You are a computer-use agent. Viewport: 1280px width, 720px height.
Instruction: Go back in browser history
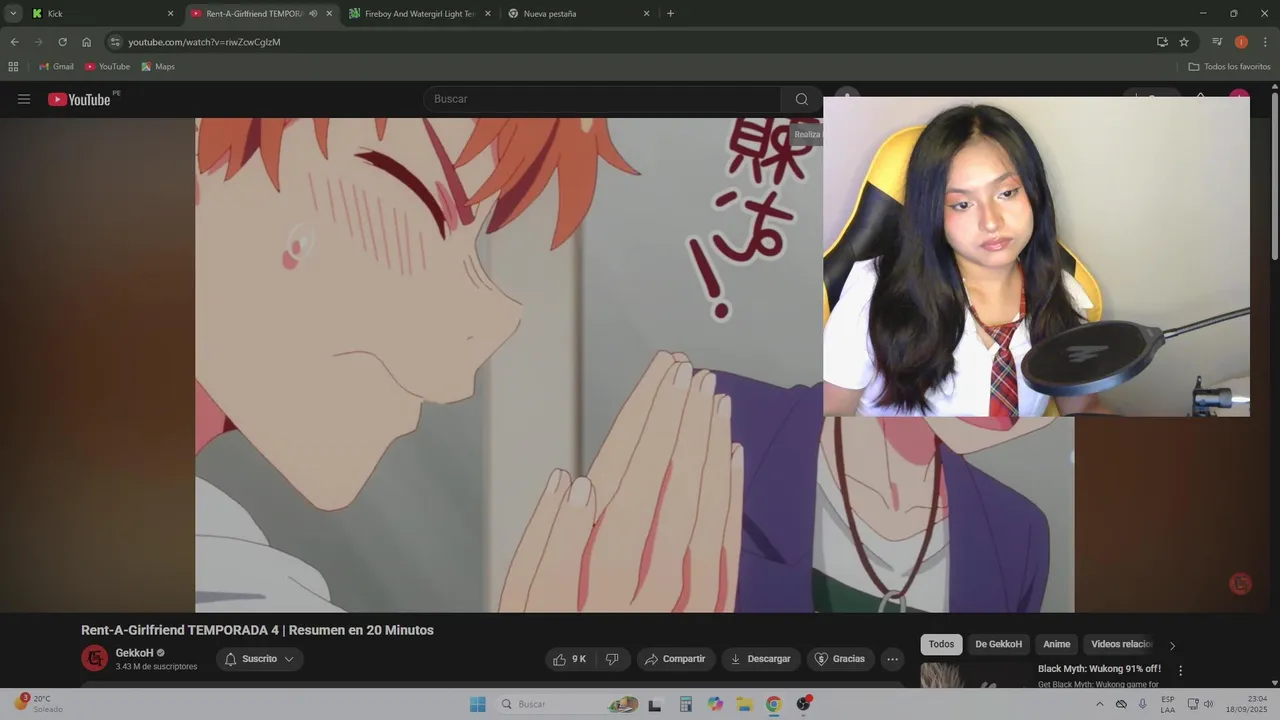[14, 42]
